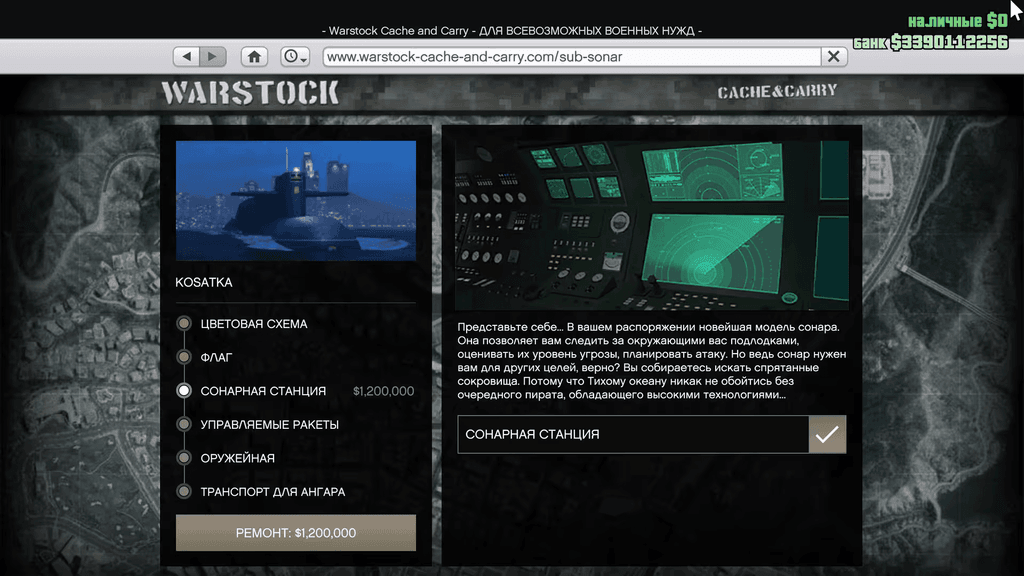Open the browsing history clock dropdown
Image resolution: width=1024 pixels, height=576 pixels.
click(x=295, y=57)
